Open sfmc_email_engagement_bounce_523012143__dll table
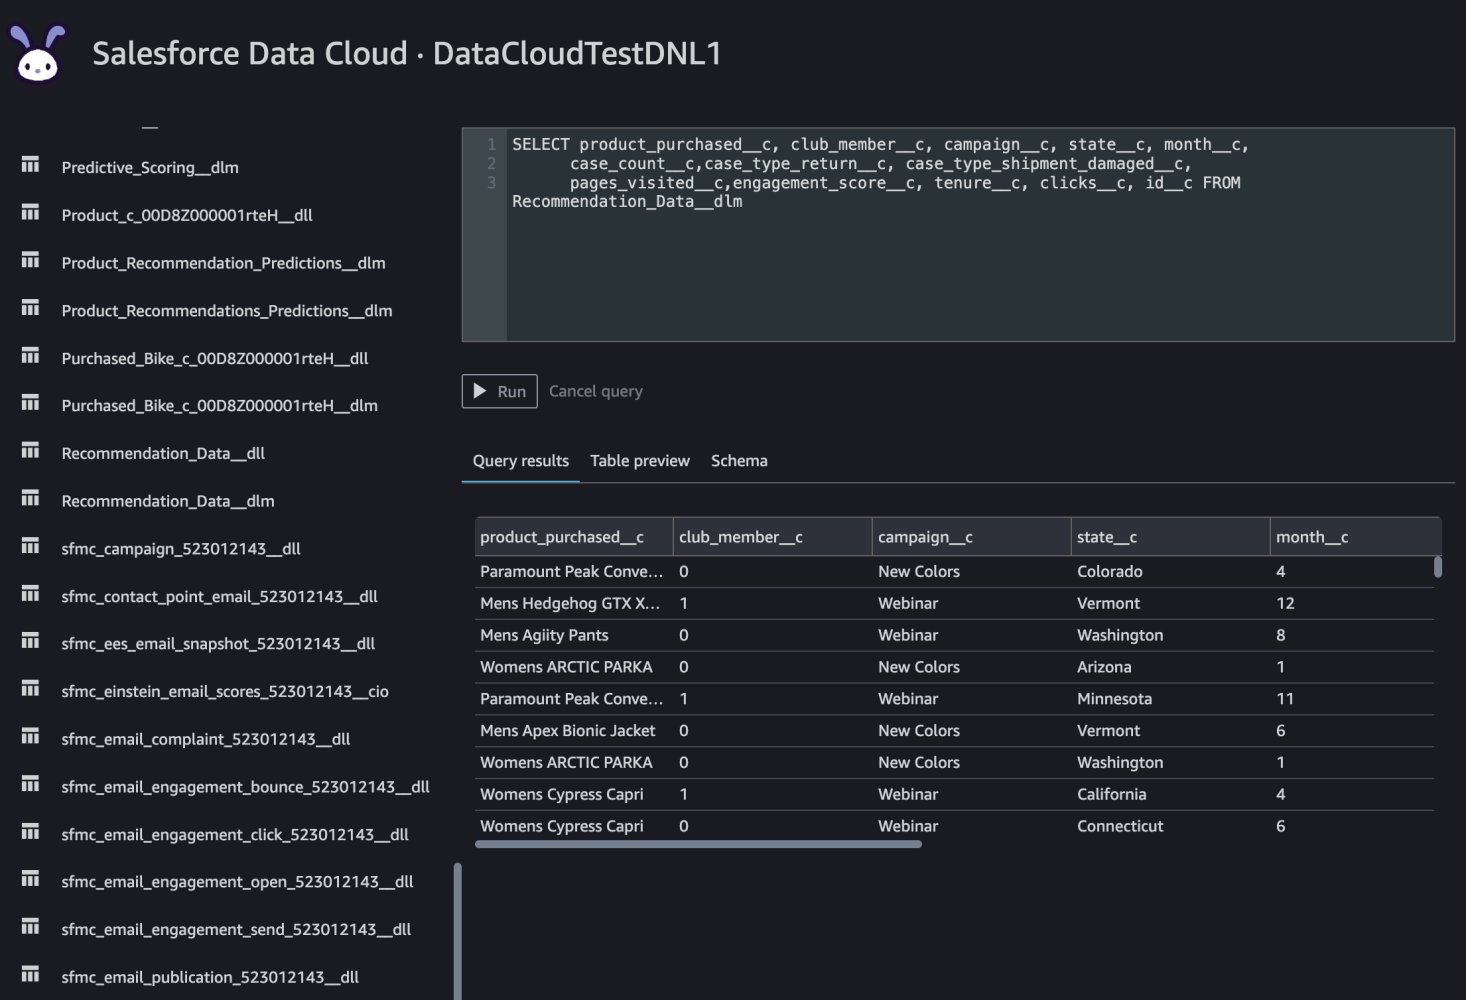This screenshot has height=1000, width=1466. click(245, 787)
